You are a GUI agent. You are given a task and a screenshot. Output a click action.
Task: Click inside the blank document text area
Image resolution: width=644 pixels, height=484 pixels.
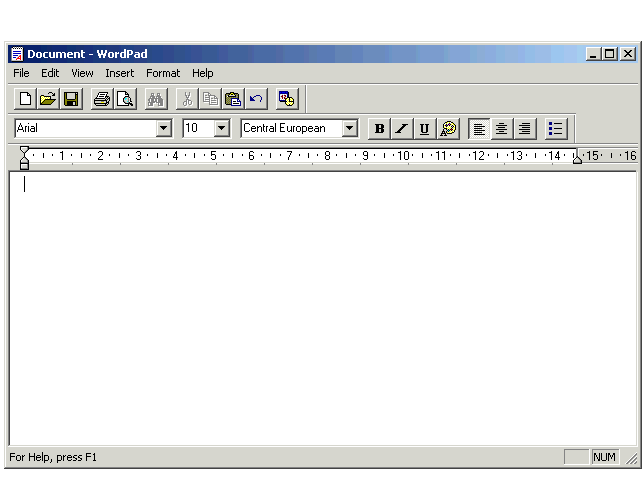(323, 308)
